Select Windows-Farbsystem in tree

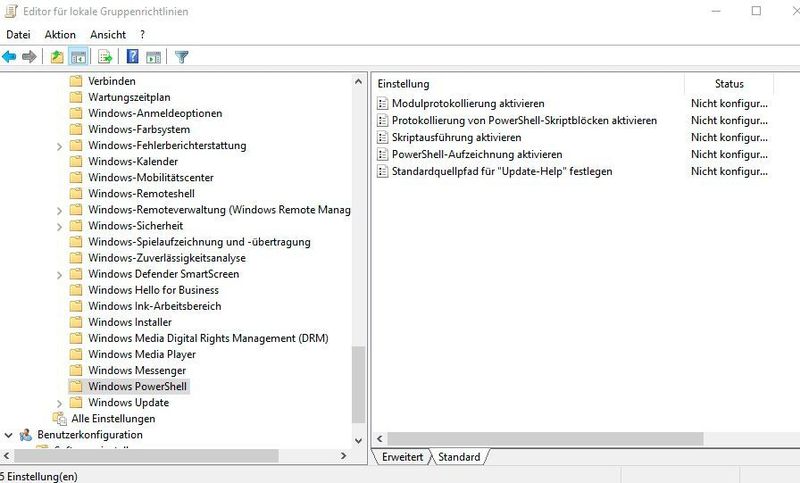click(x=139, y=129)
